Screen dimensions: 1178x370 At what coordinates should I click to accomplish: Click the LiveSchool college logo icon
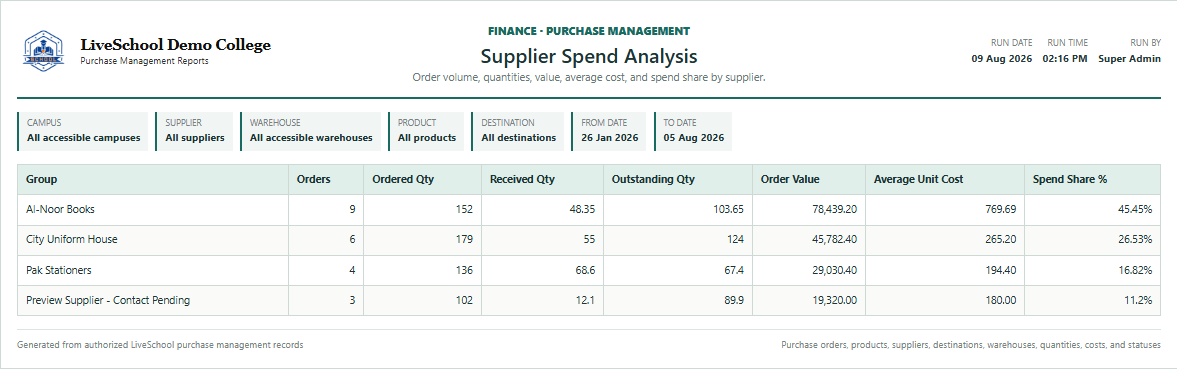[44, 51]
